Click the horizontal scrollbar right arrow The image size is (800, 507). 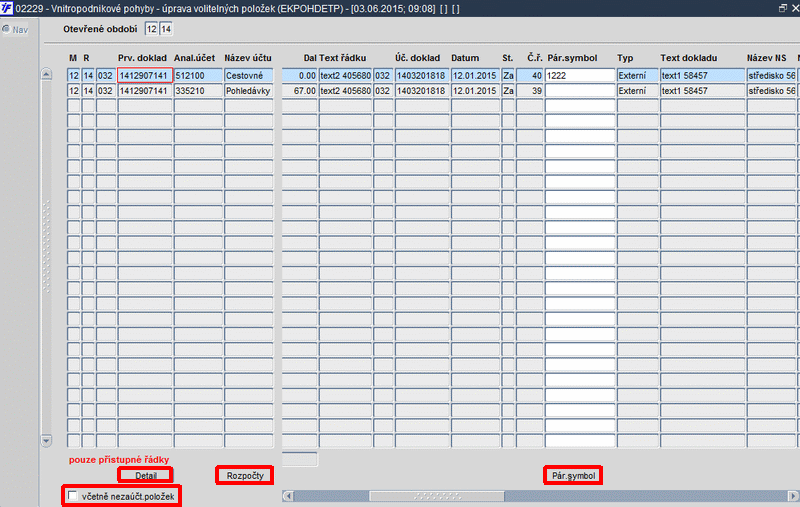[792, 496]
